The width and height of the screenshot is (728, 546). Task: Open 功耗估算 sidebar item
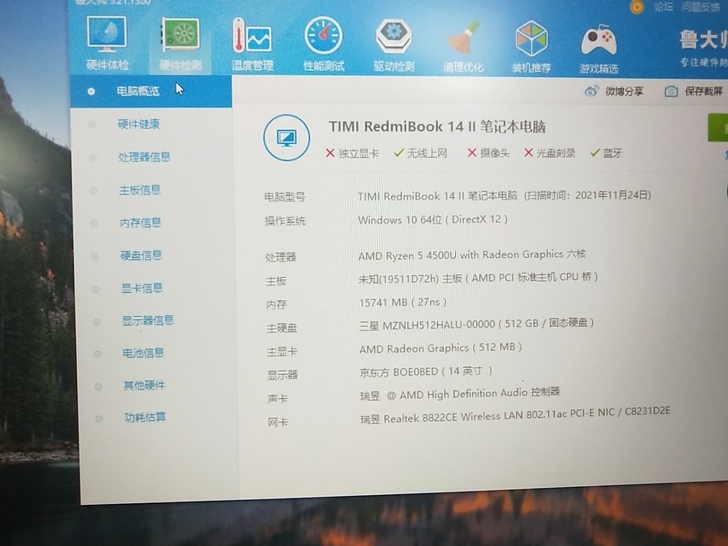coord(145,417)
